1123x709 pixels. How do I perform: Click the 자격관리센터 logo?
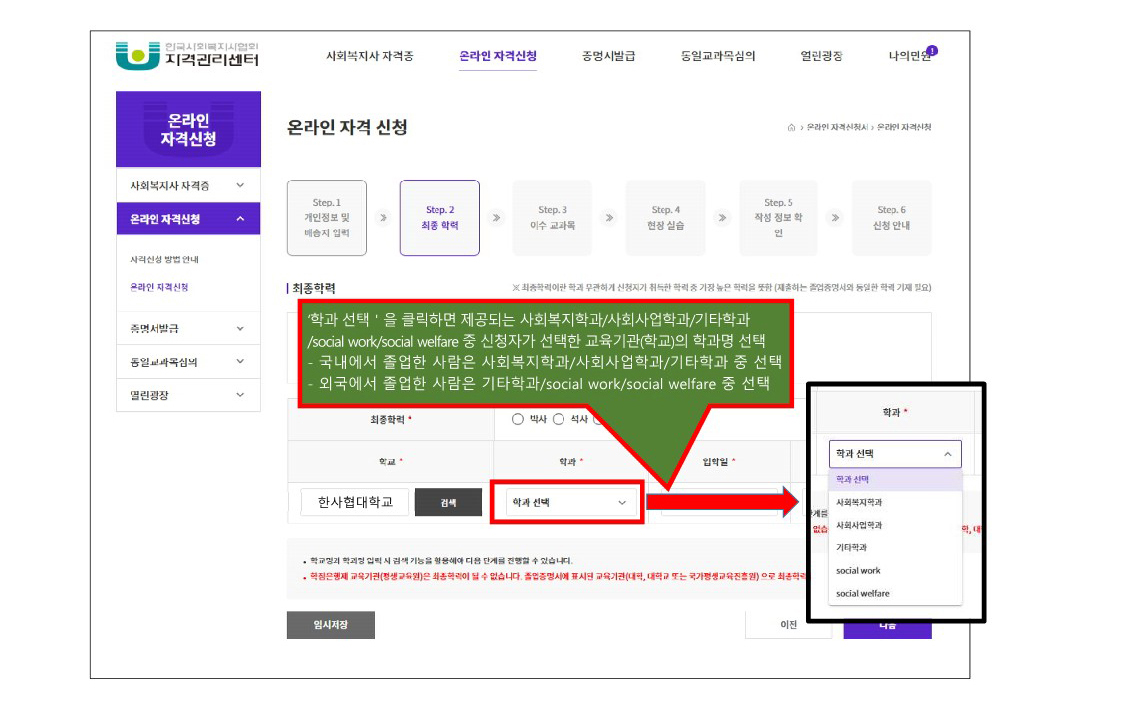pos(187,55)
